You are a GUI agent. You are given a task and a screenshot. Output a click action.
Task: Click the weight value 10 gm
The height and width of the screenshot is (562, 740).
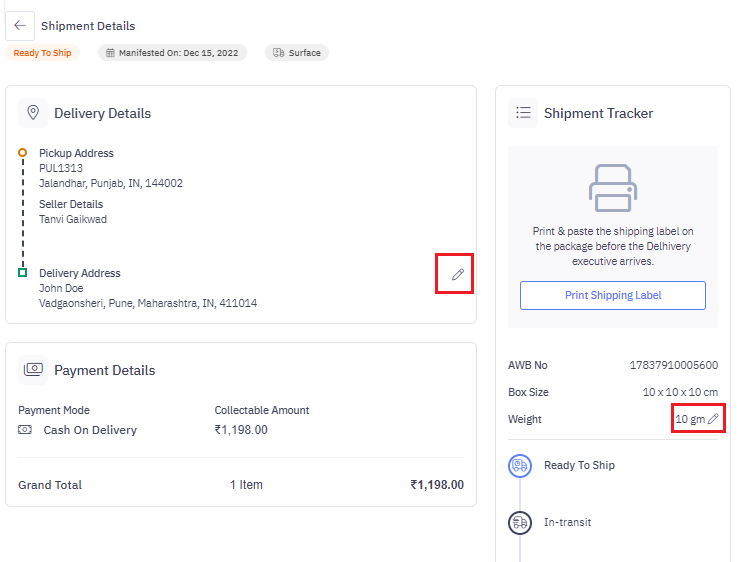pyautogui.click(x=690, y=419)
